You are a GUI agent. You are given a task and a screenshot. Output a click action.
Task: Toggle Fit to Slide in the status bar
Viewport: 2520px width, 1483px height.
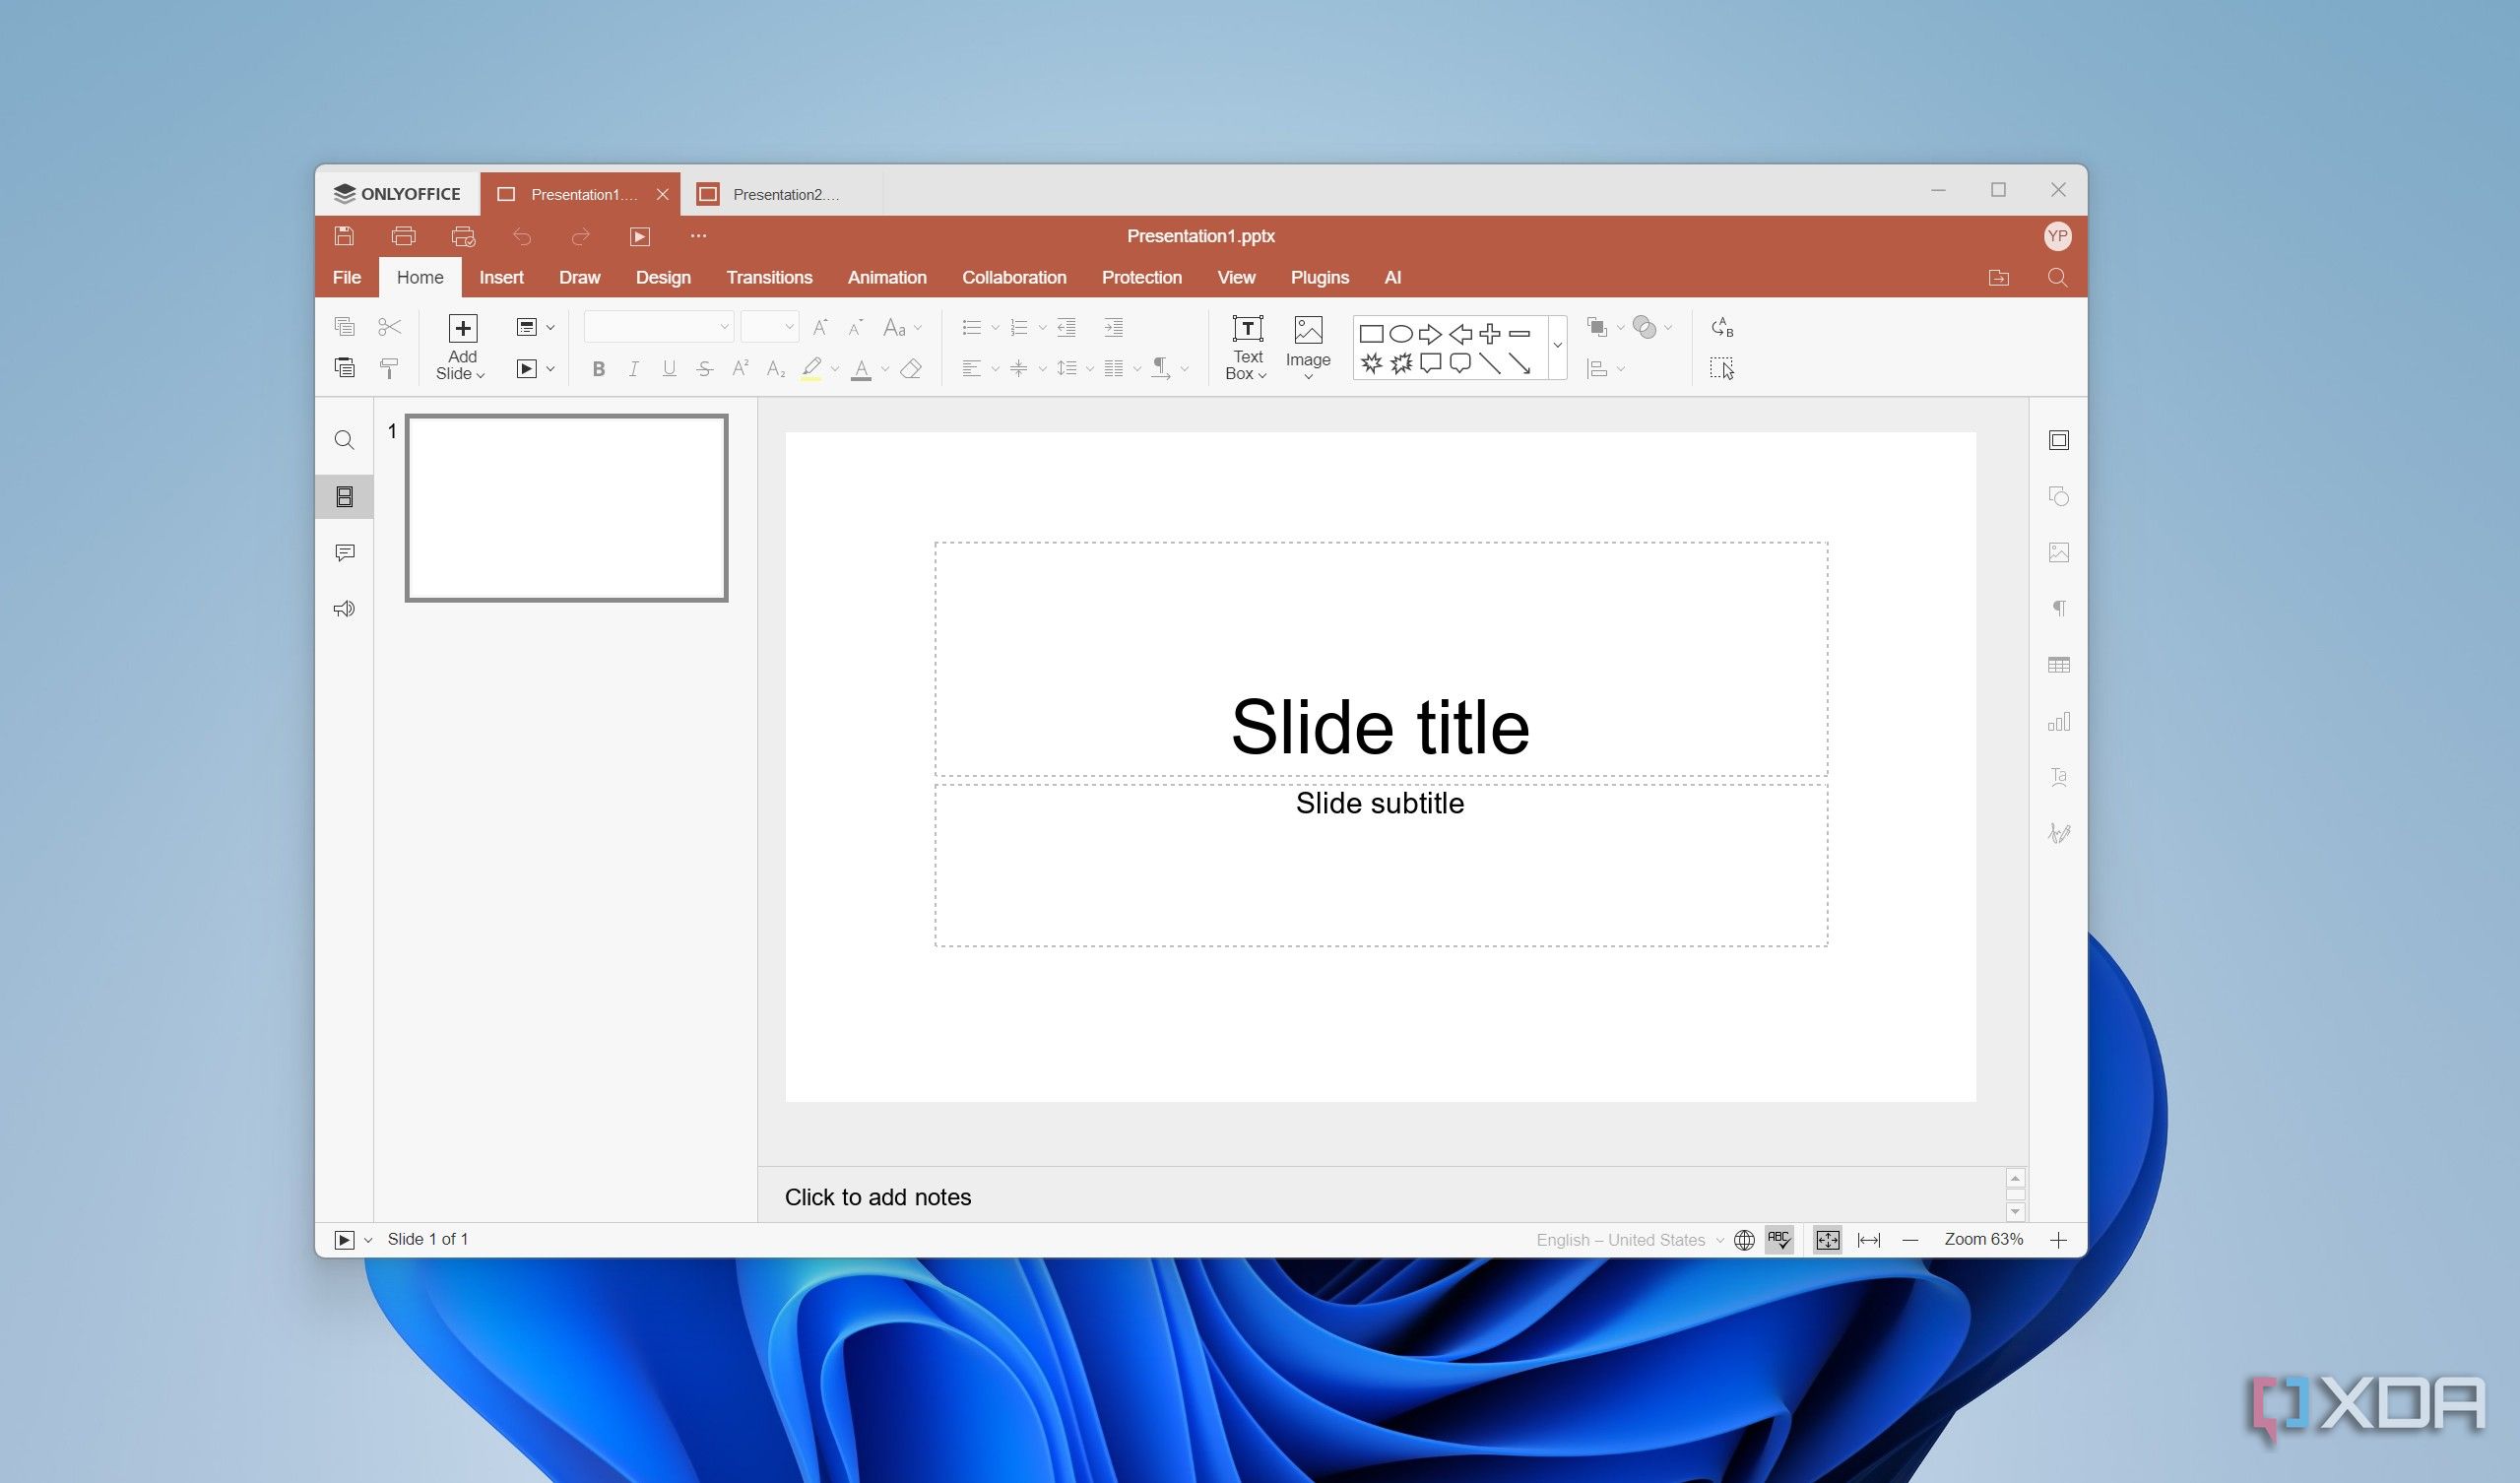pos(1827,1239)
